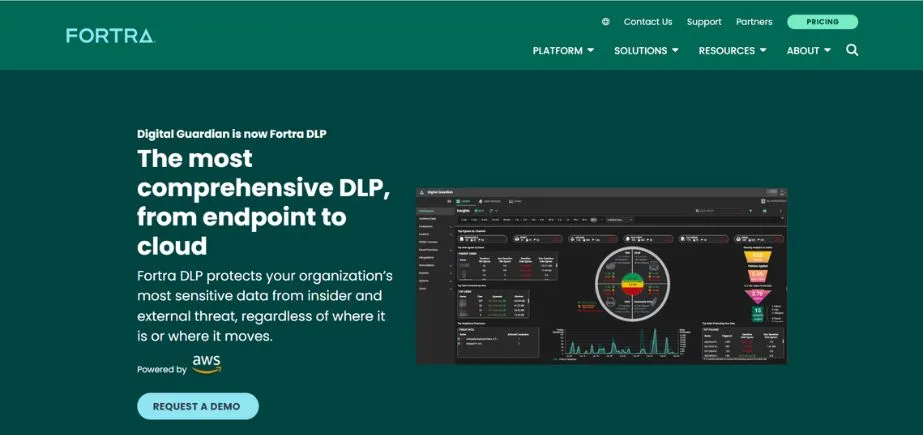
Task: Click the Request a Demo button
Action: click(198, 406)
